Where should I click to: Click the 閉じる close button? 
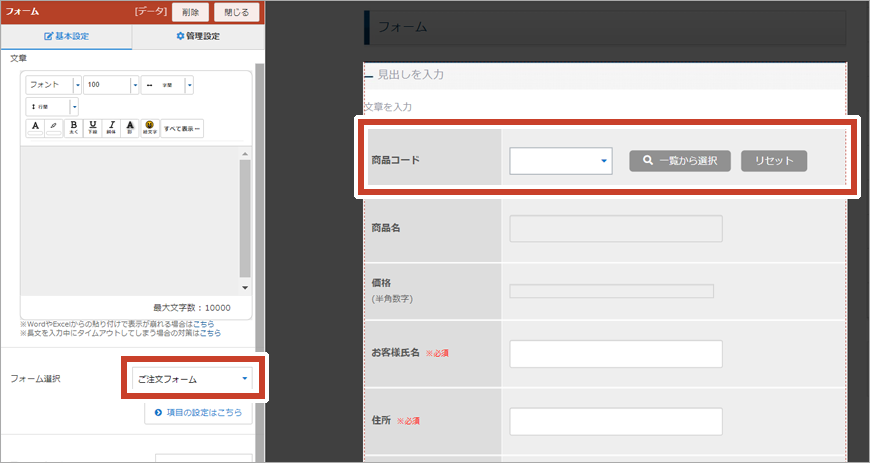tap(236, 12)
